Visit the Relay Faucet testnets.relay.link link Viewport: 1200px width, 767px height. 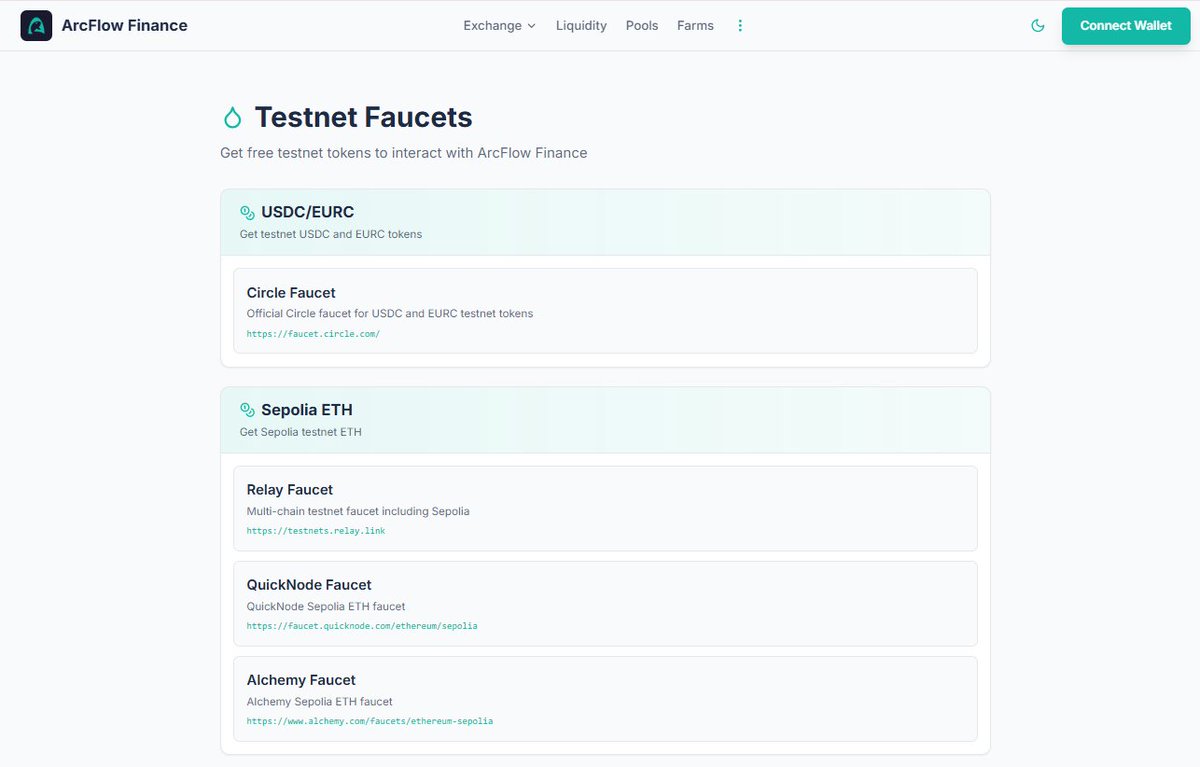[316, 531]
